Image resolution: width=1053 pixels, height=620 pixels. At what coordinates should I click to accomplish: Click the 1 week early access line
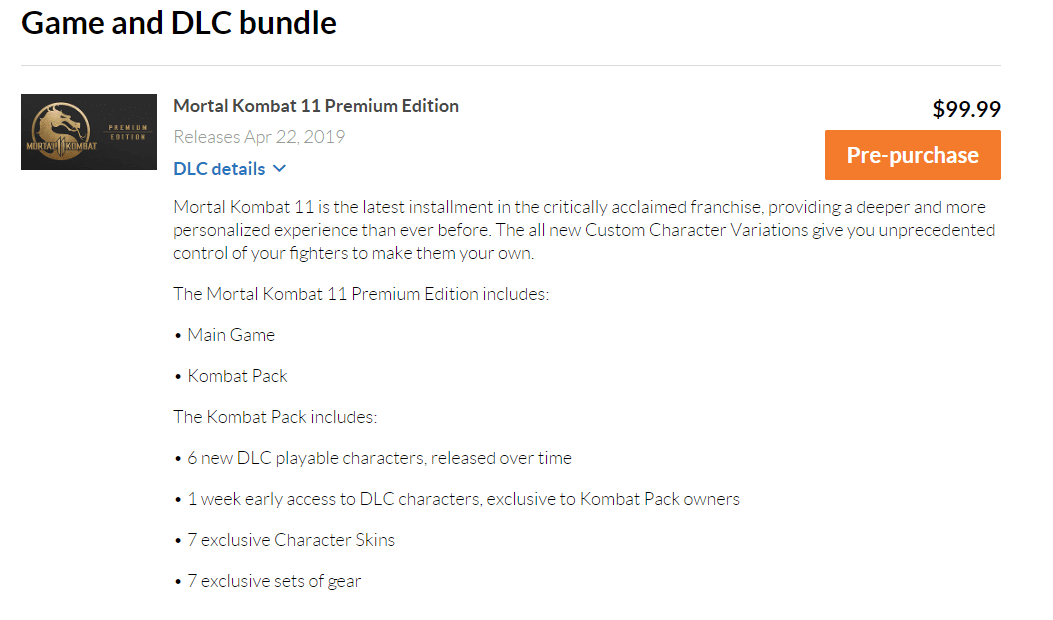(457, 499)
